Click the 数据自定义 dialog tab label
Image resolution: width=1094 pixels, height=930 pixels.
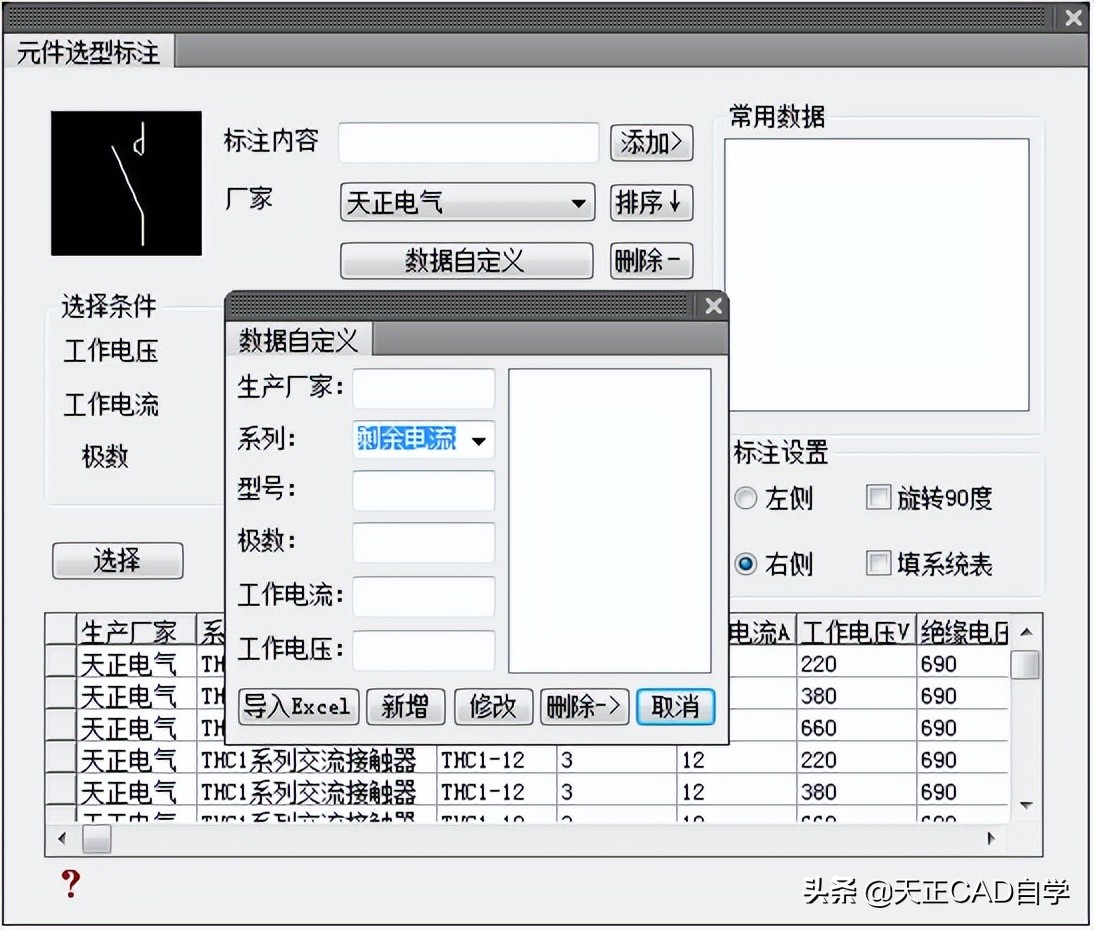pyautogui.click(x=300, y=340)
